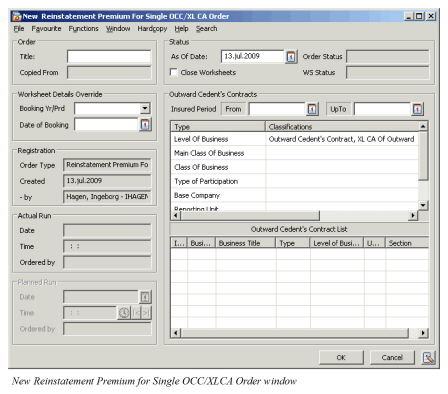Viewport: 448px width, 394px height.
Task: Click the Classifications column header
Action: coord(342,127)
